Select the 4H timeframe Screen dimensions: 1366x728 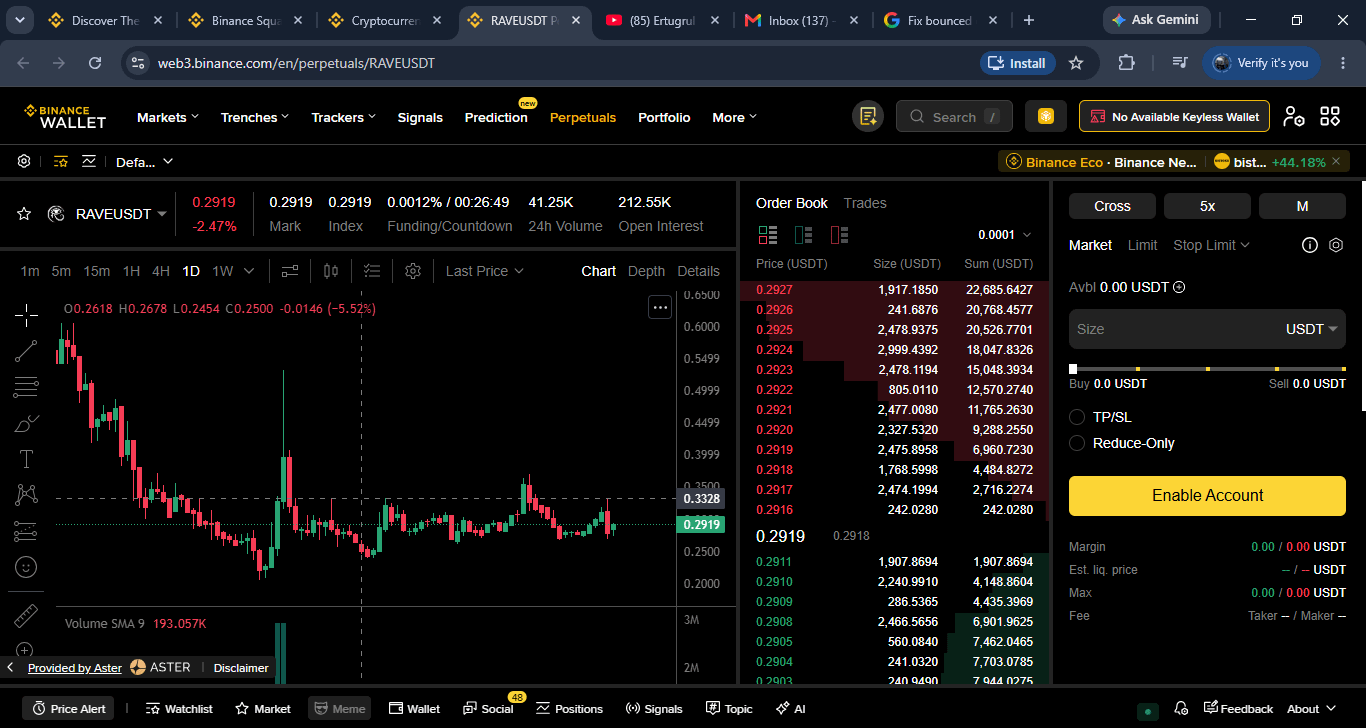click(x=161, y=271)
